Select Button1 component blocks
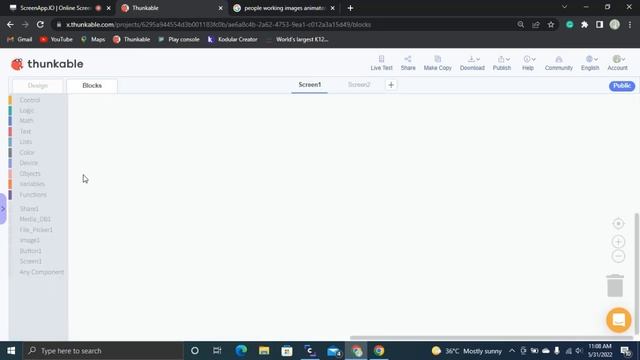 [31, 251]
